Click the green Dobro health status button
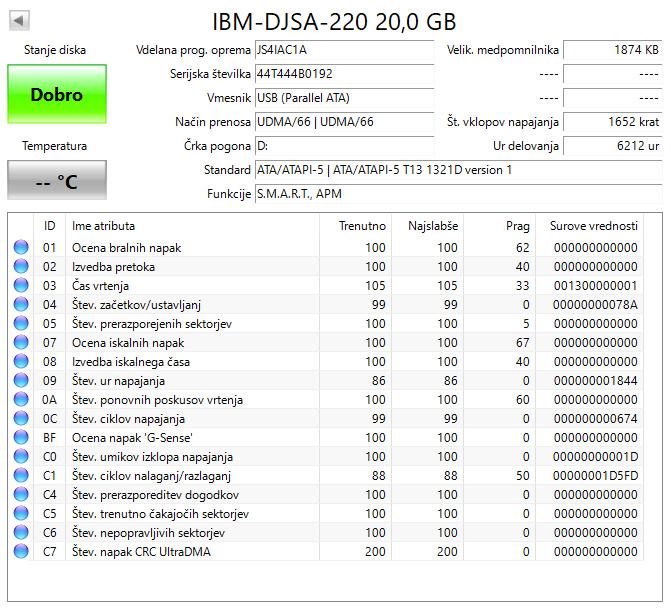Viewport: 671px width, 610px height. [x=56, y=95]
